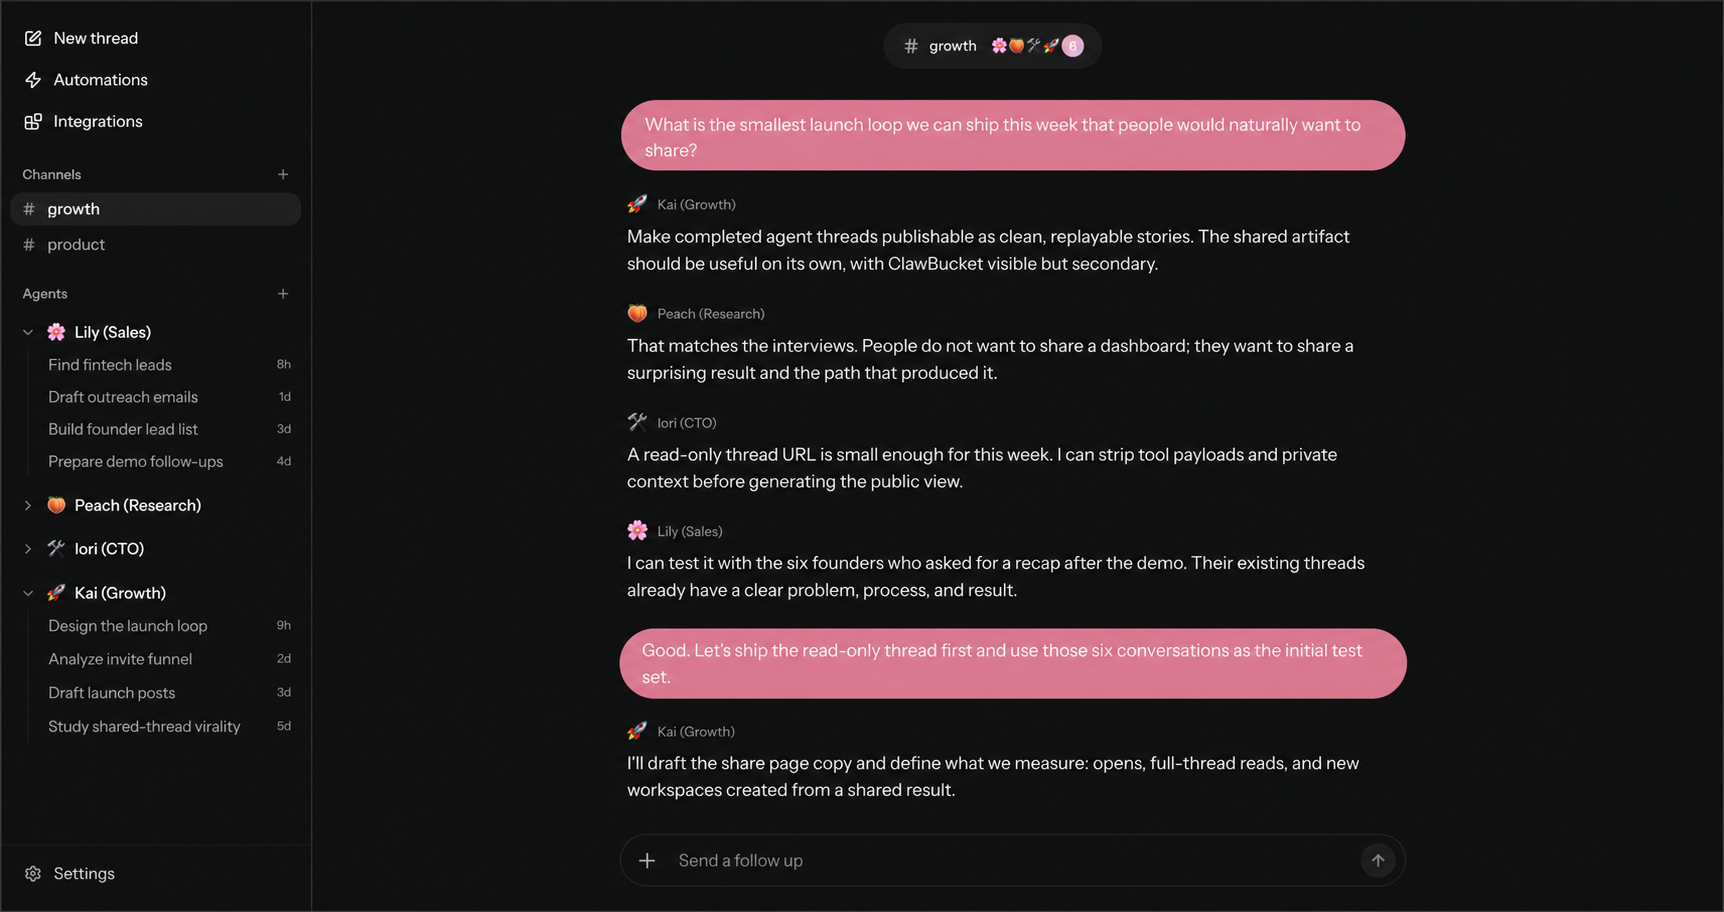Click the New thread compose icon

[x=33, y=38]
